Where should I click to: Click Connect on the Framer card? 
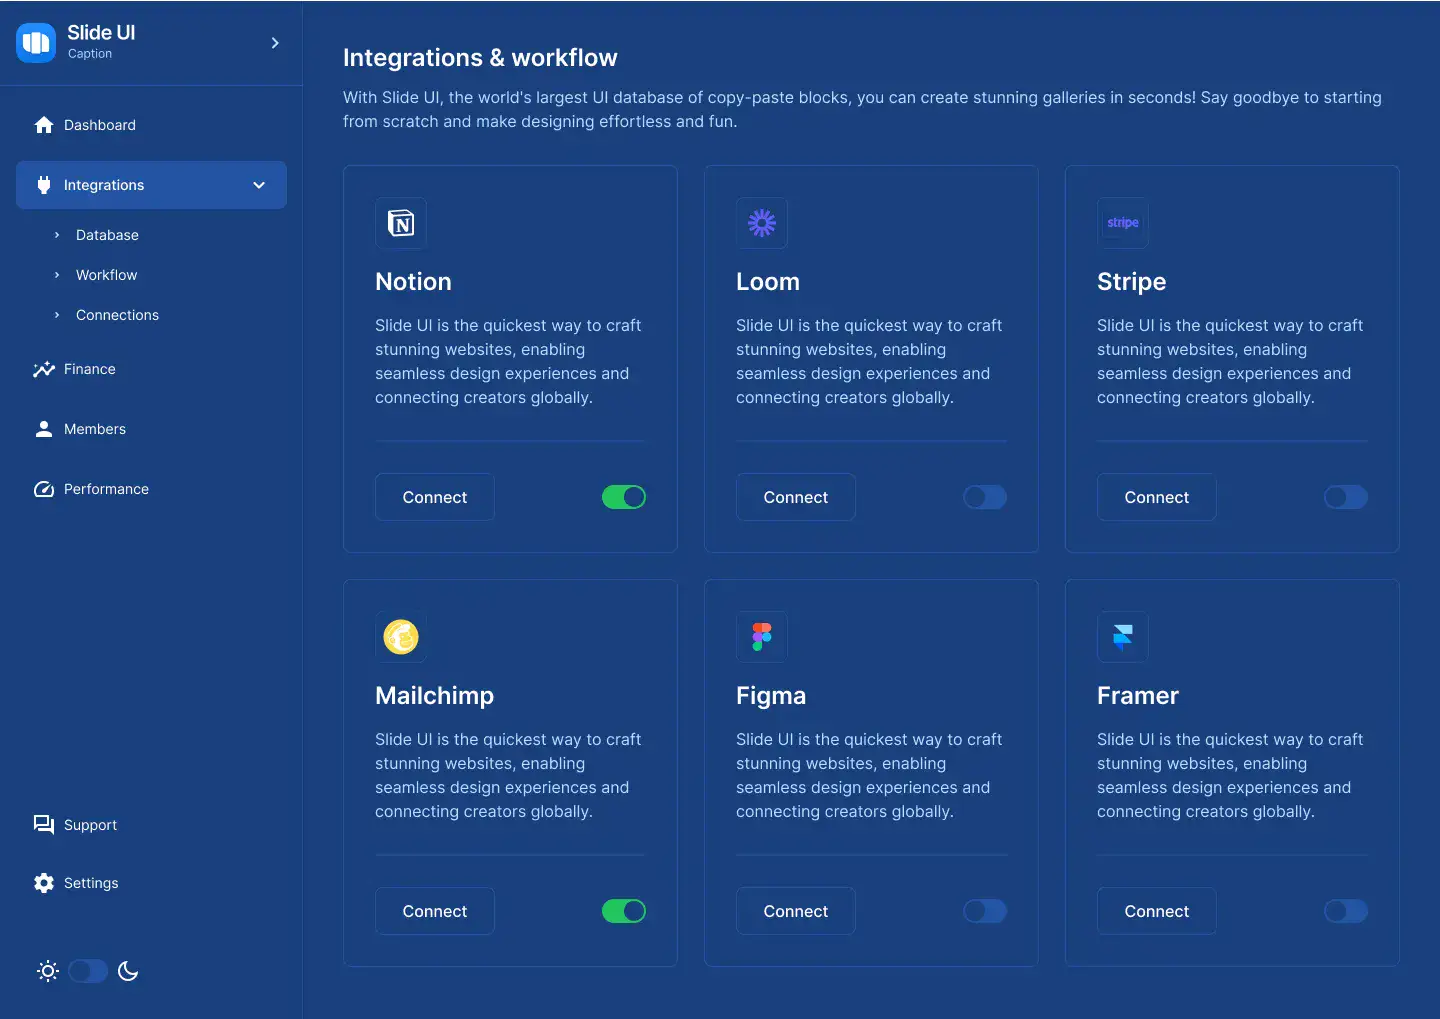coord(1157,911)
